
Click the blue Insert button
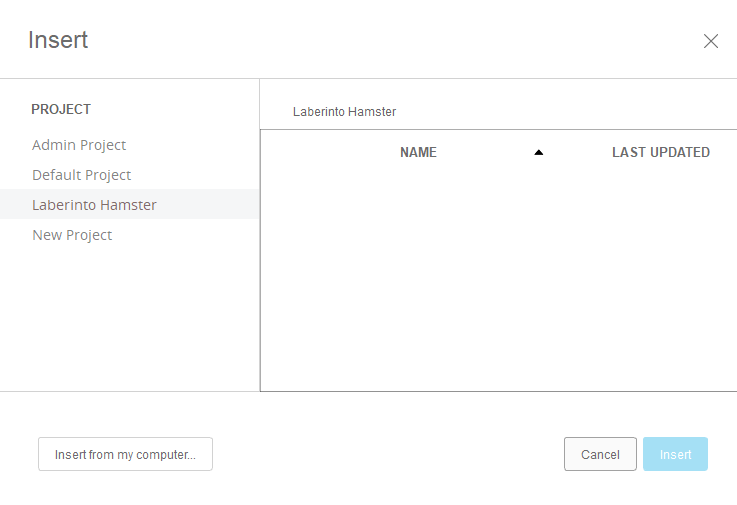pyautogui.click(x=675, y=454)
